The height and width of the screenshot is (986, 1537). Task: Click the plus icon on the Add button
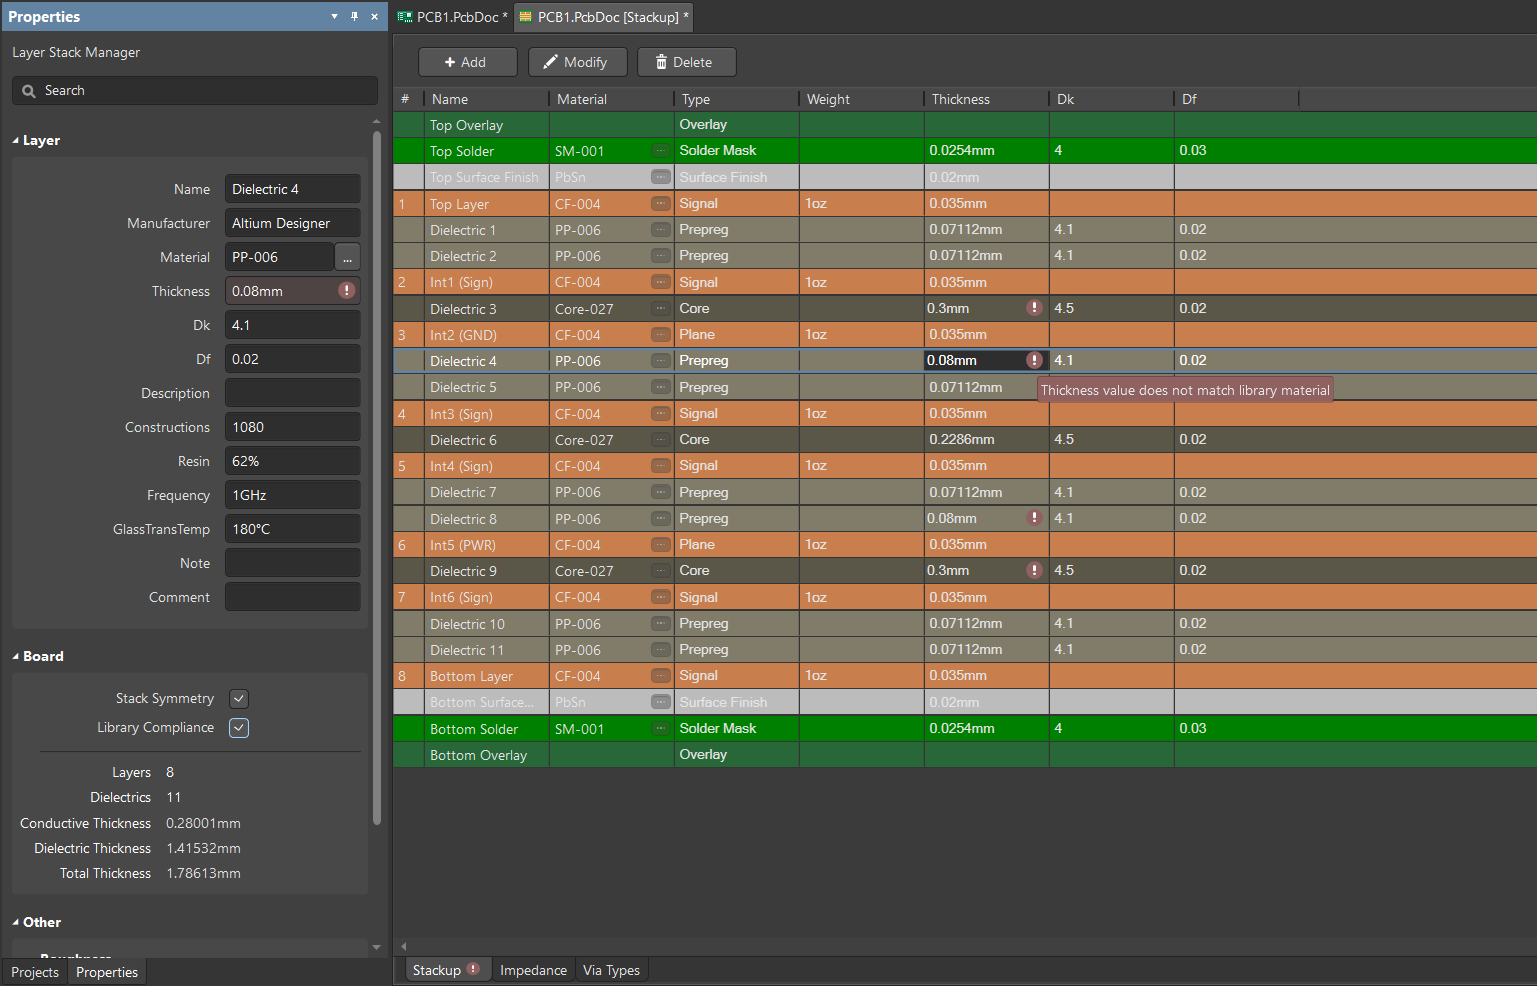(448, 61)
